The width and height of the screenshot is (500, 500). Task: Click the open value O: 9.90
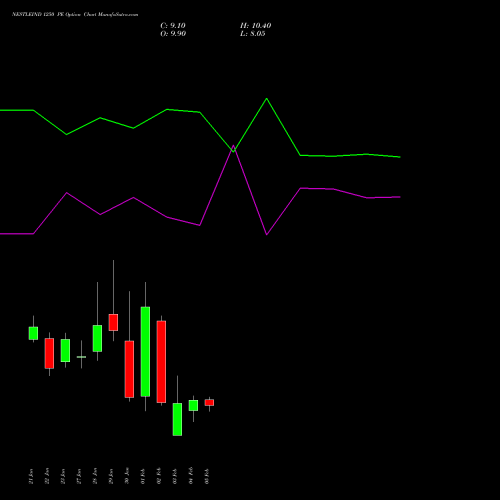173,34
